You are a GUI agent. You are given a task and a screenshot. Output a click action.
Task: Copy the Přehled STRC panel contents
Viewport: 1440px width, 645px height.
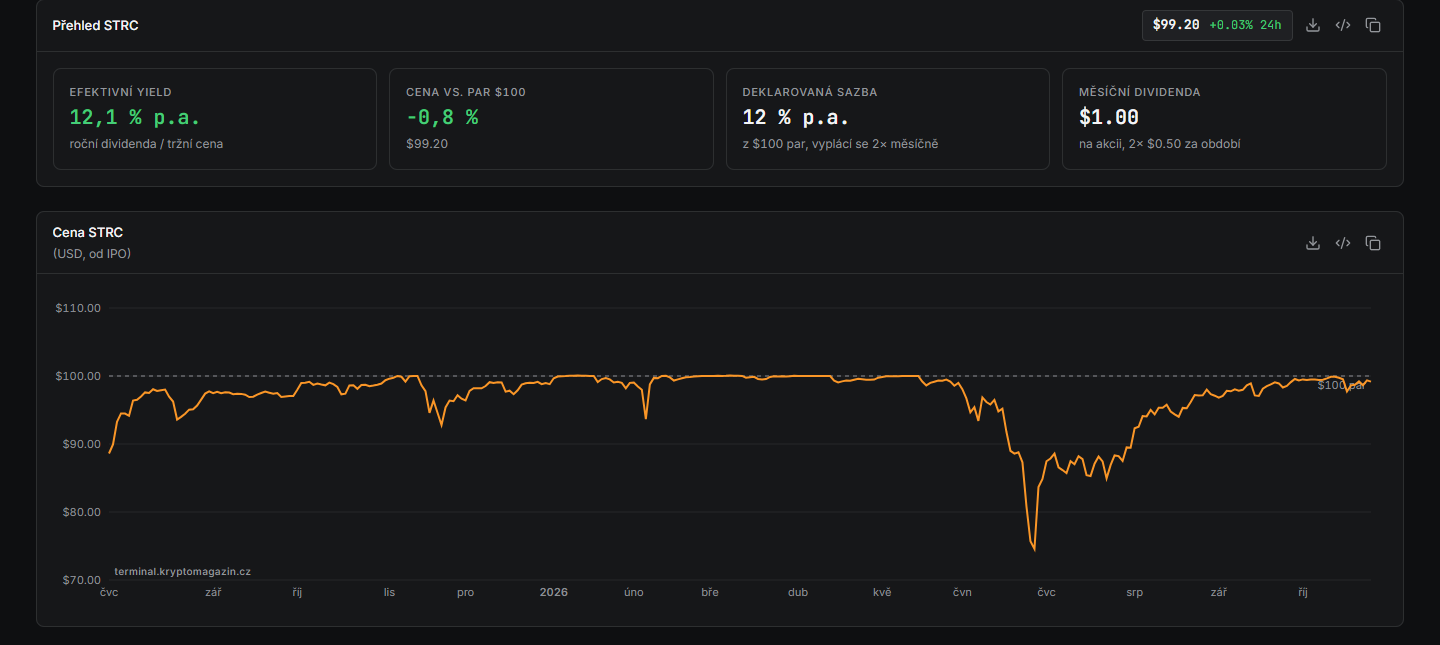(x=1373, y=25)
